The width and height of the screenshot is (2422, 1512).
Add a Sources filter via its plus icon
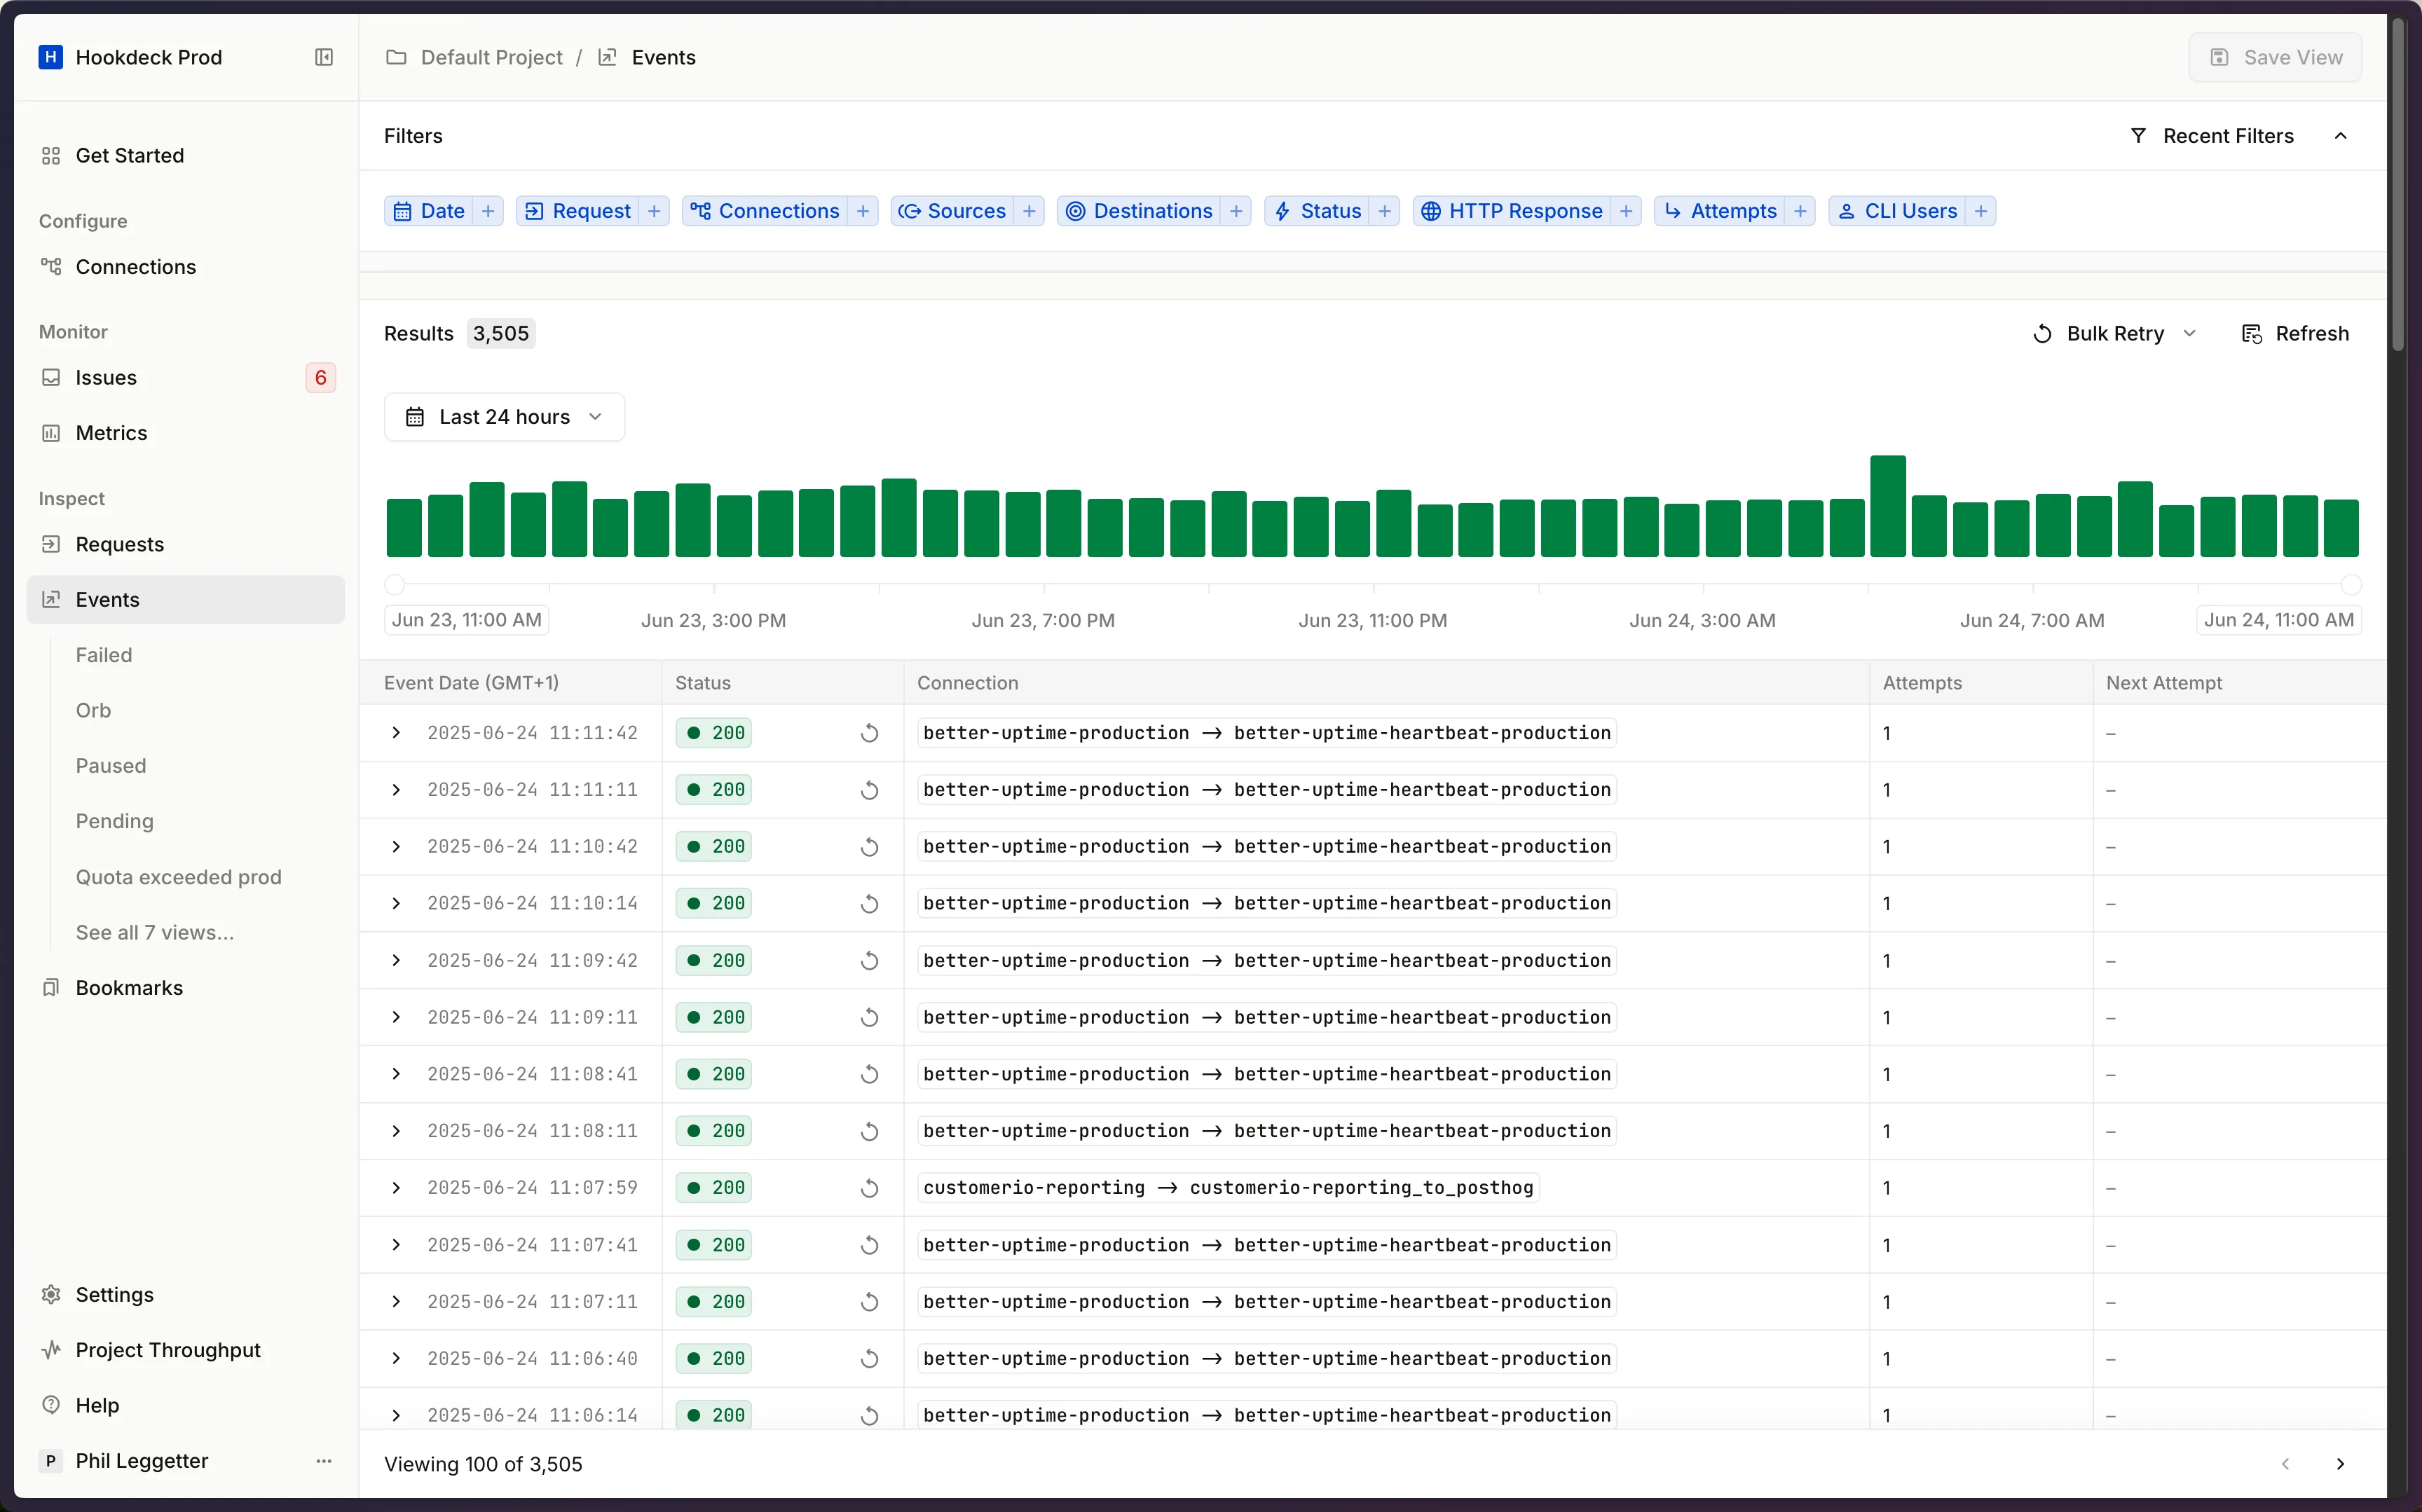pyautogui.click(x=1029, y=211)
